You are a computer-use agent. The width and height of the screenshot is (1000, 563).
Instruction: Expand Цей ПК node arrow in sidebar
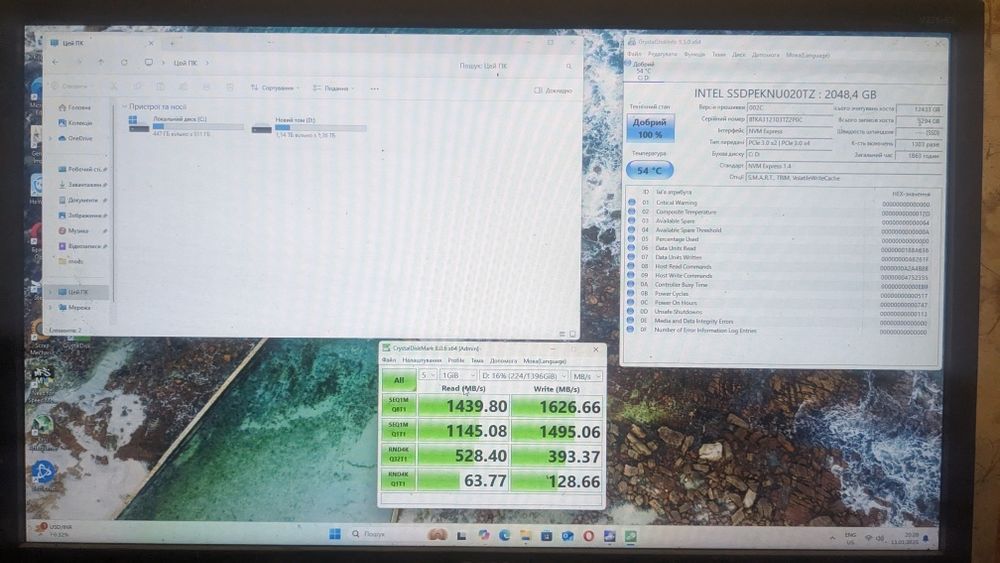coord(51,292)
